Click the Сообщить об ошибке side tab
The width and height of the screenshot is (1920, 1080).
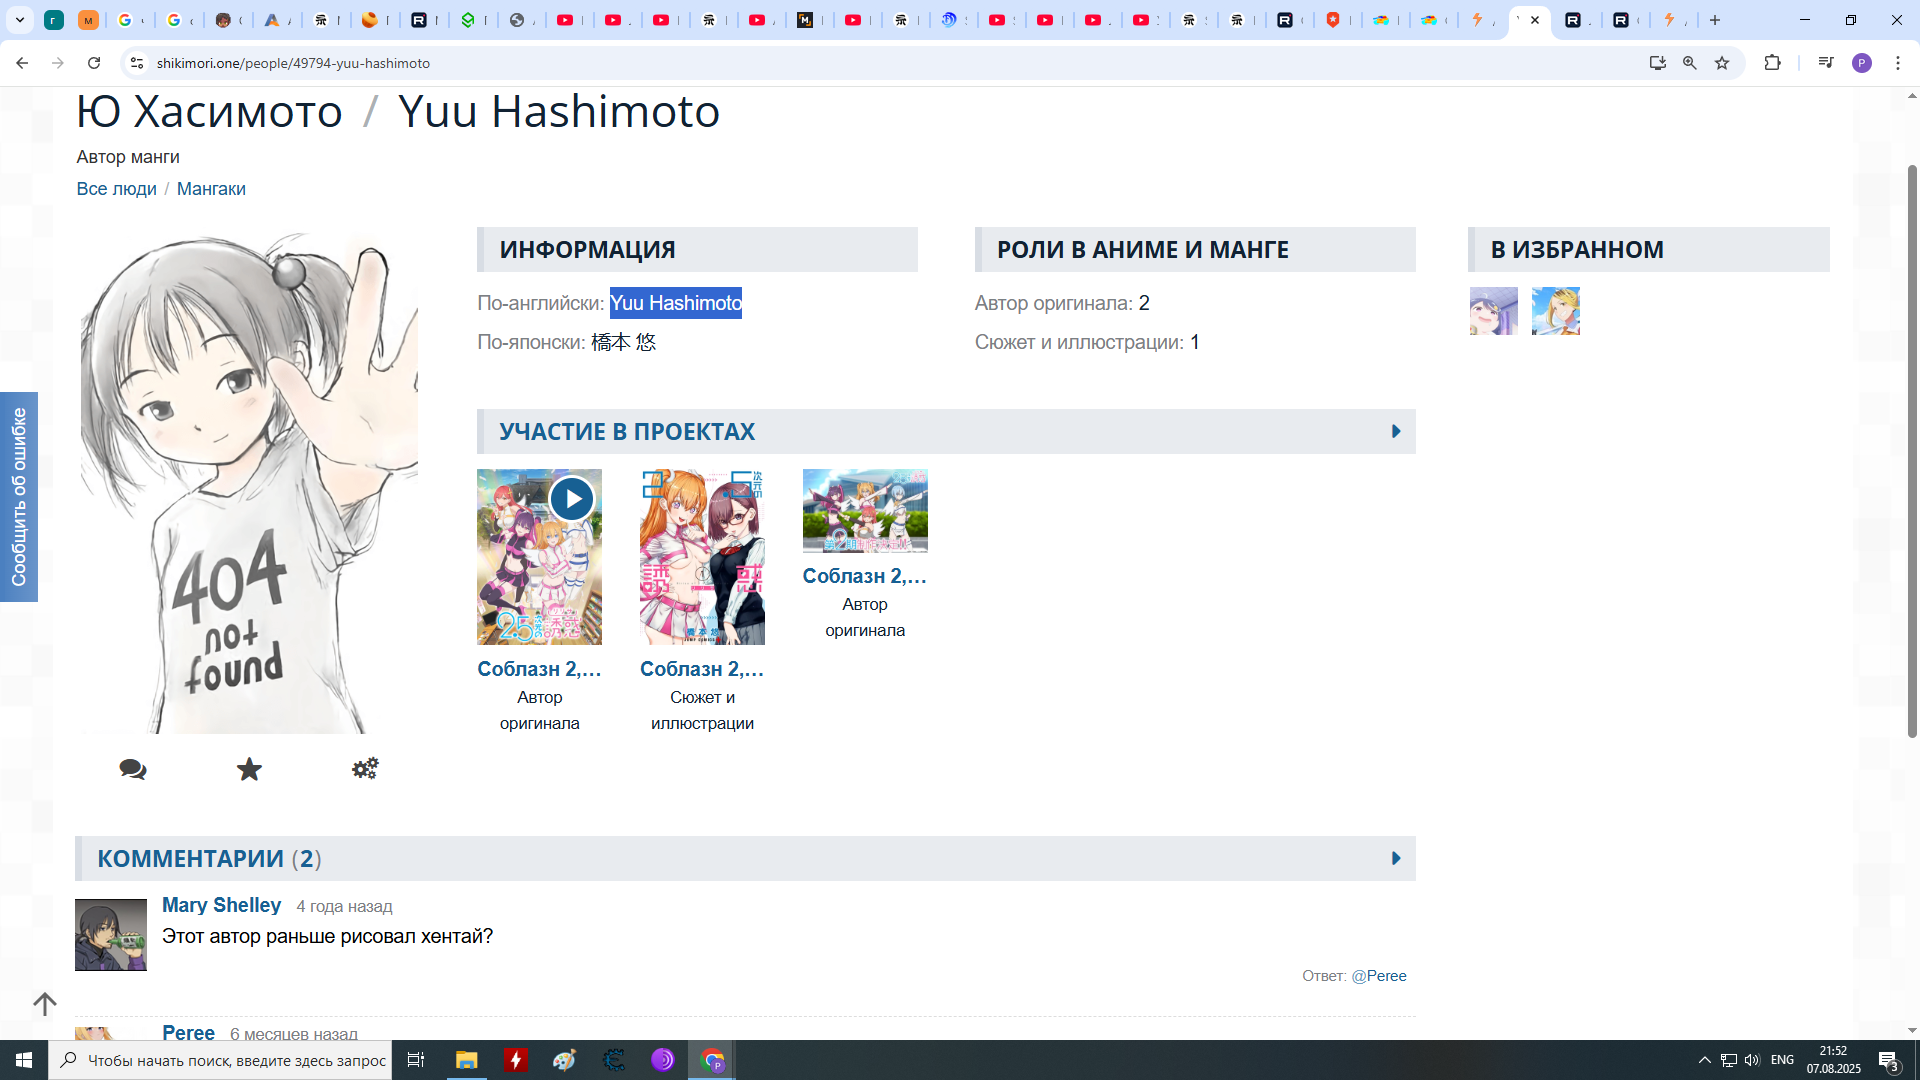(x=19, y=497)
